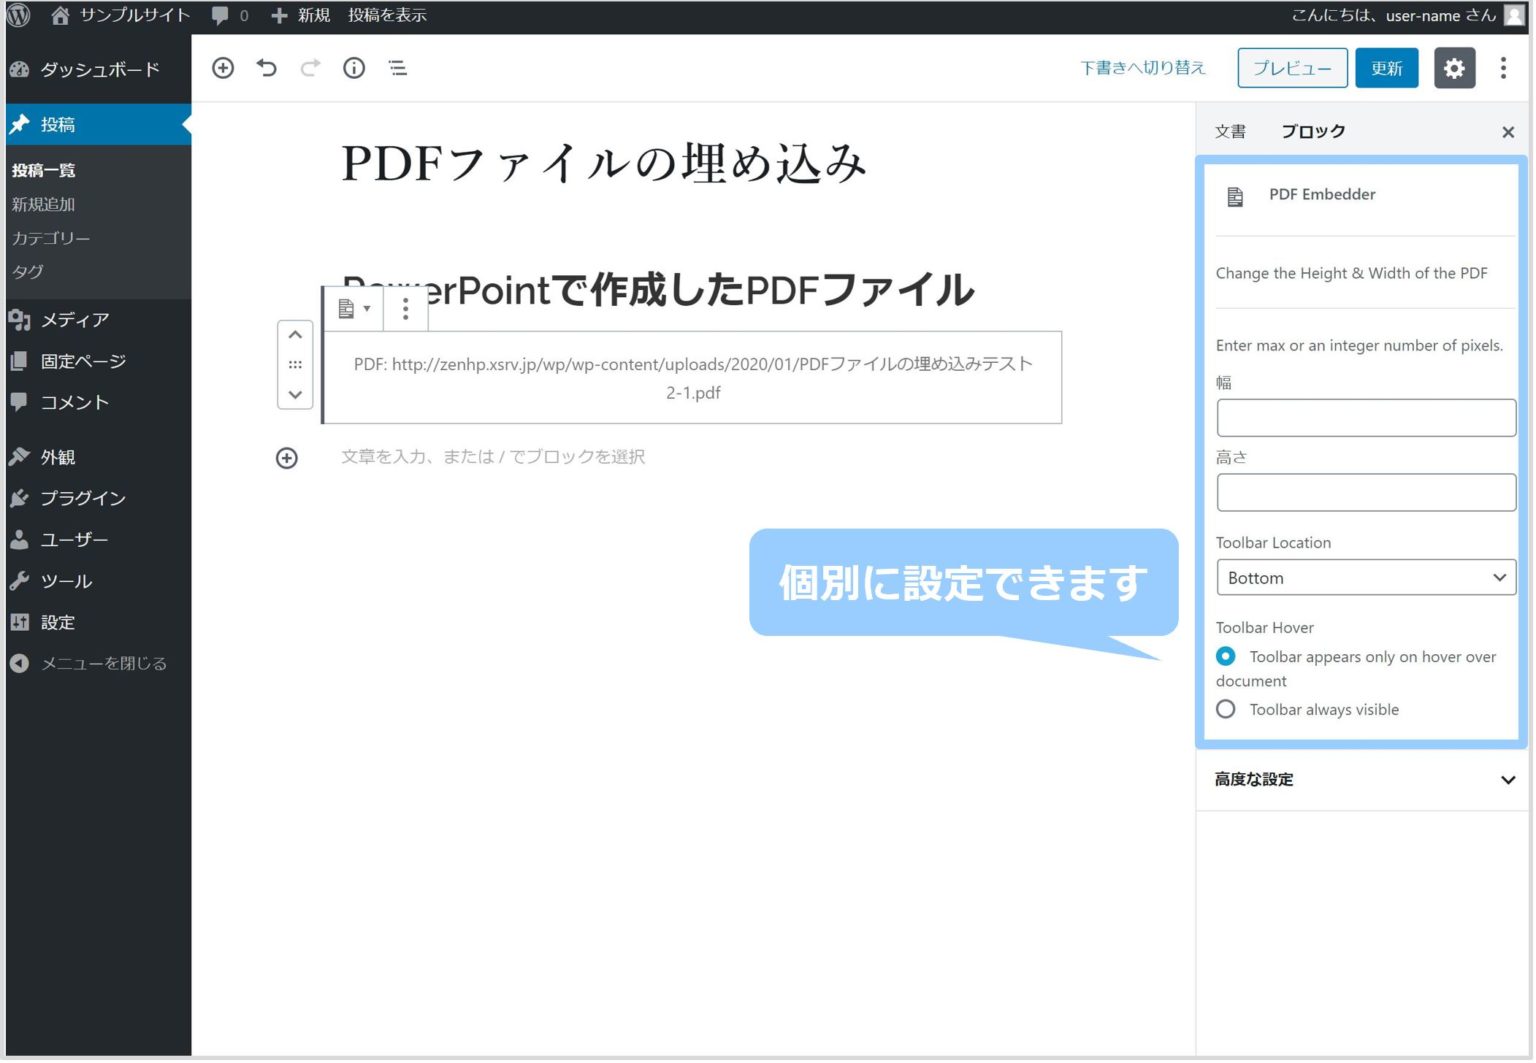This screenshot has height=1063, width=1536.
Task: Open the editor settings gear icon
Action: (x=1454, y=68)
